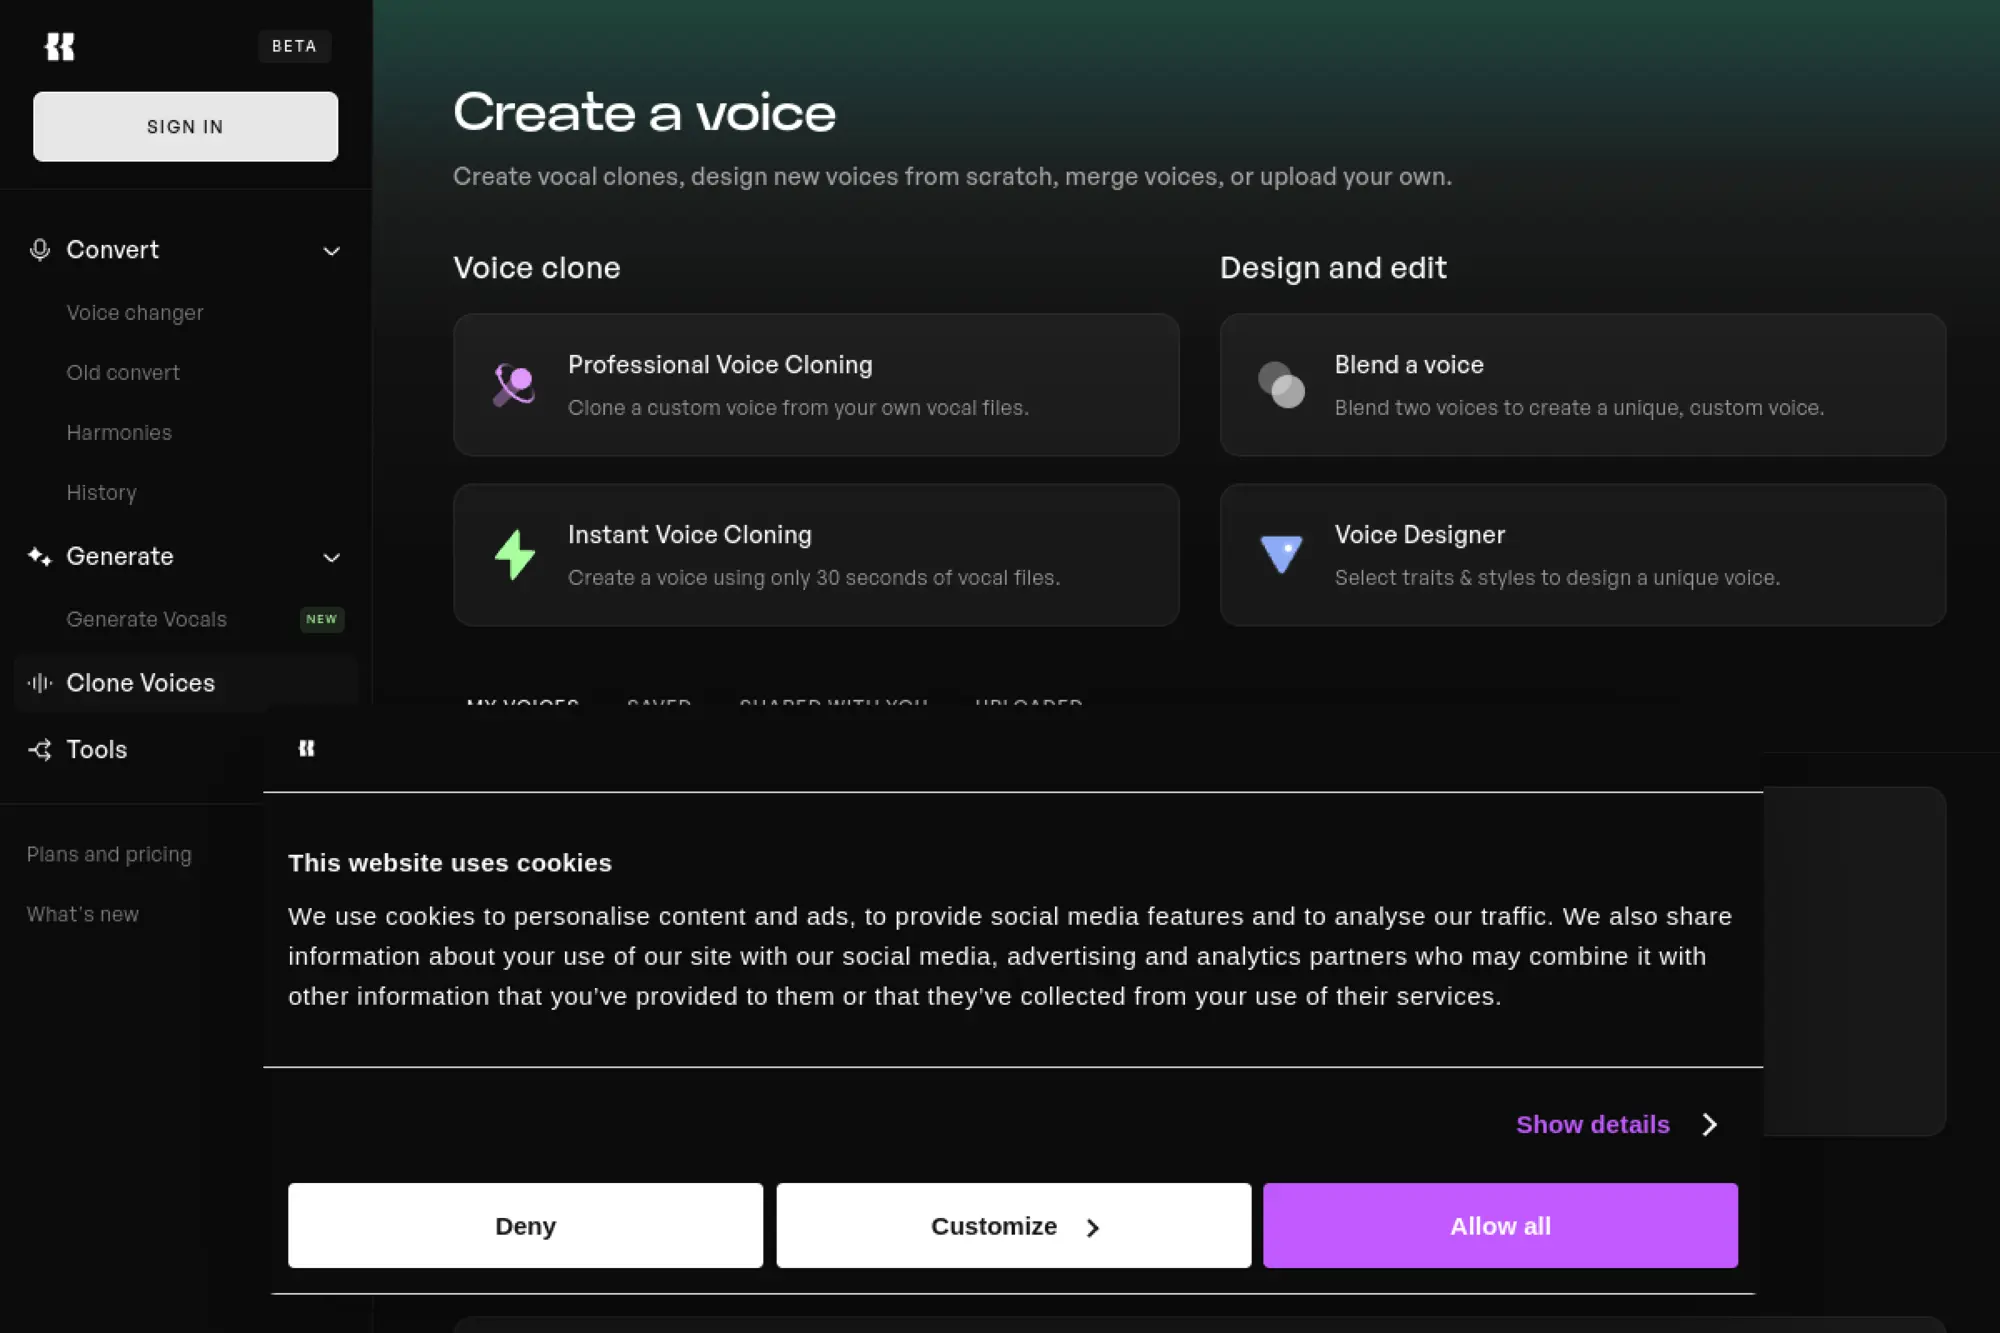Click the Convert microphone icon
2000x1333 pixels.
[x=40, y=250]
